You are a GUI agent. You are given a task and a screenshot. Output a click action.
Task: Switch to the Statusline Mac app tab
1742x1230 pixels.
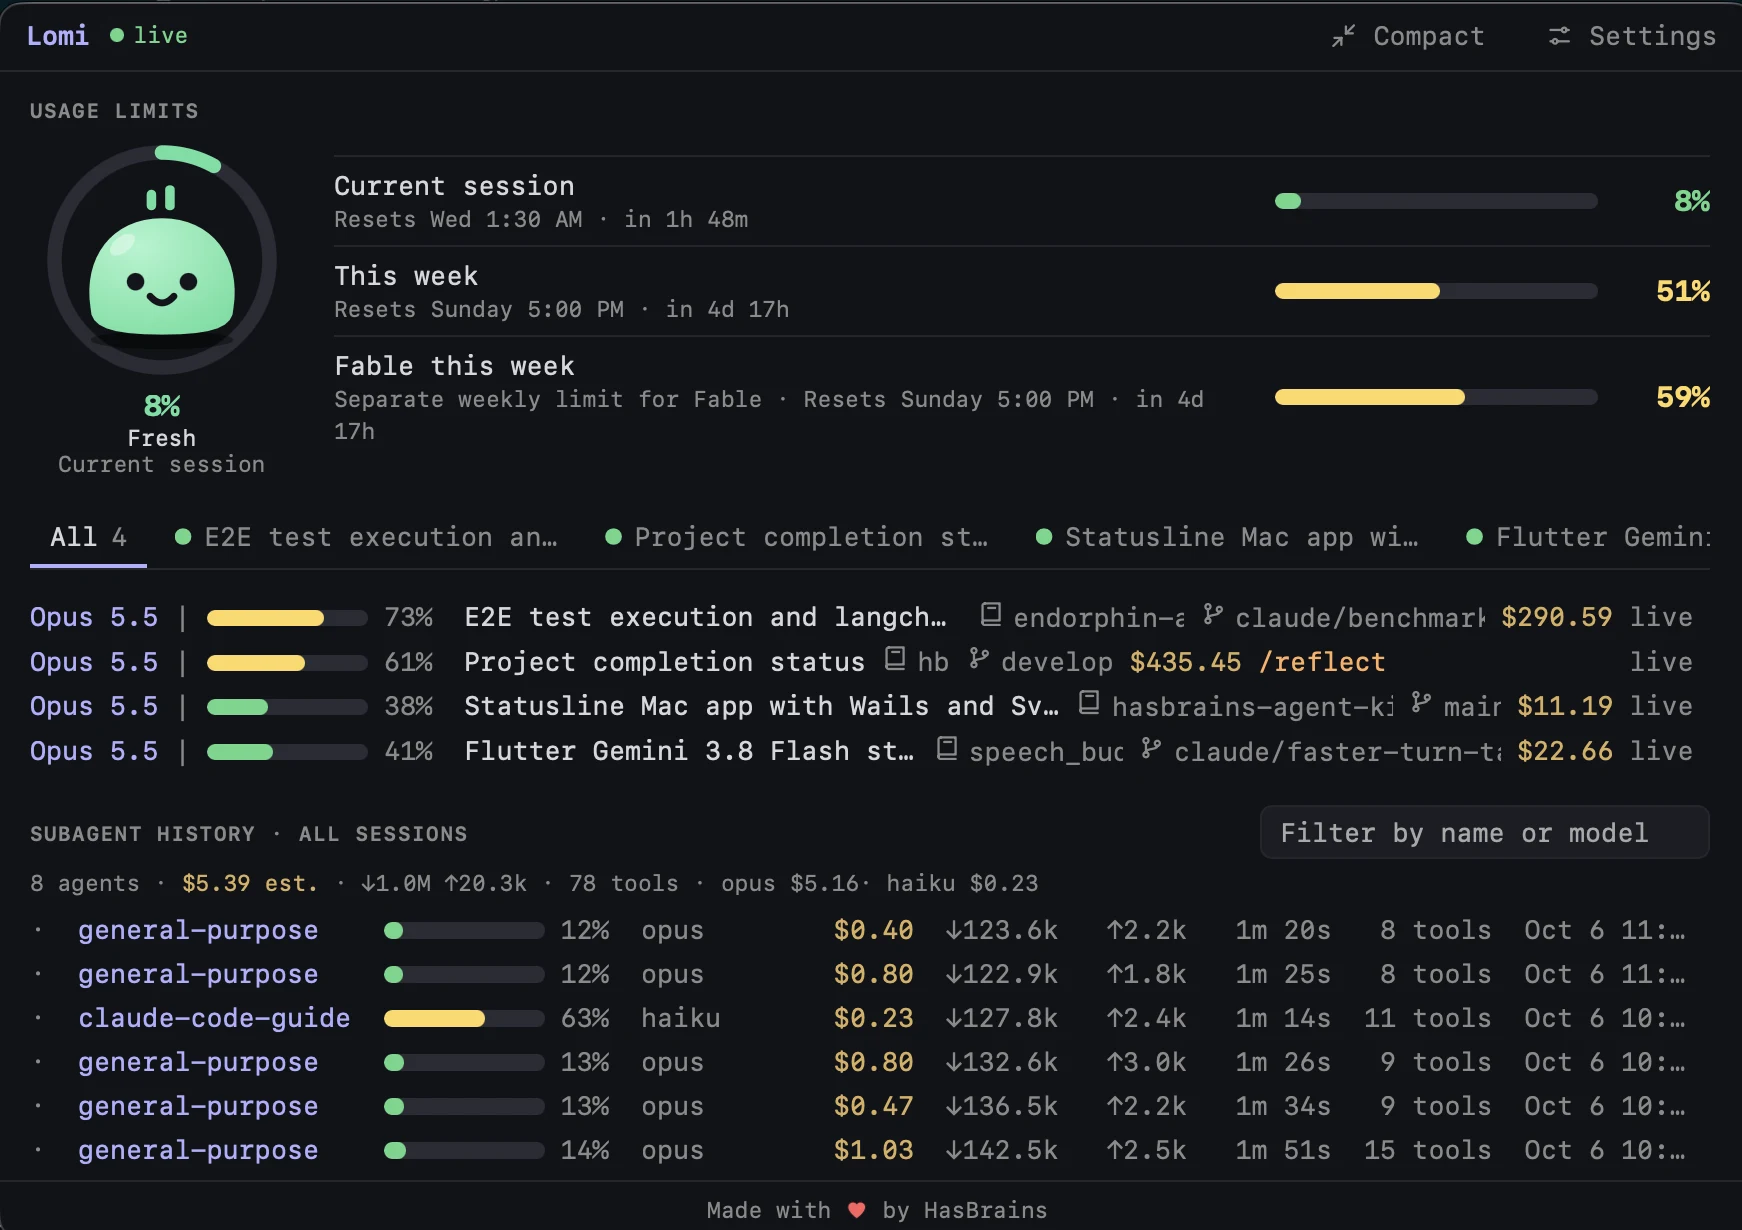click(x=1227, y=537)
